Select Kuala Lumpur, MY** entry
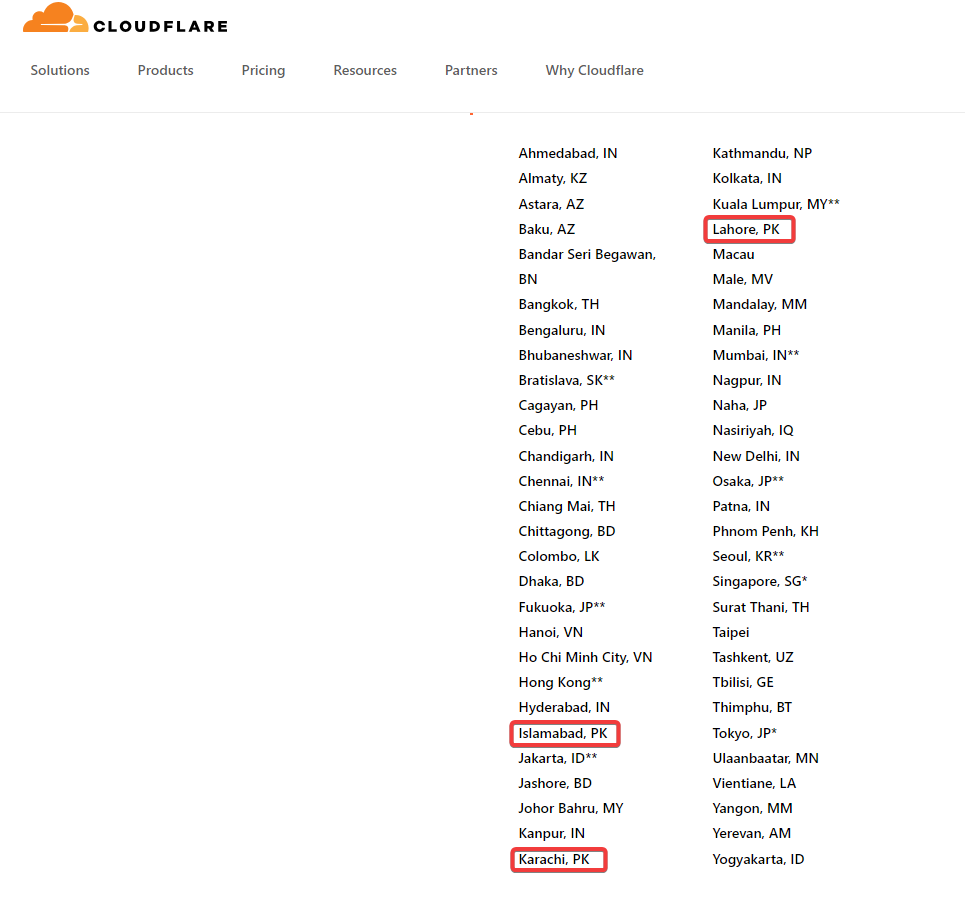965x904 pixels. pyautogui.click(x=776, y=204)
